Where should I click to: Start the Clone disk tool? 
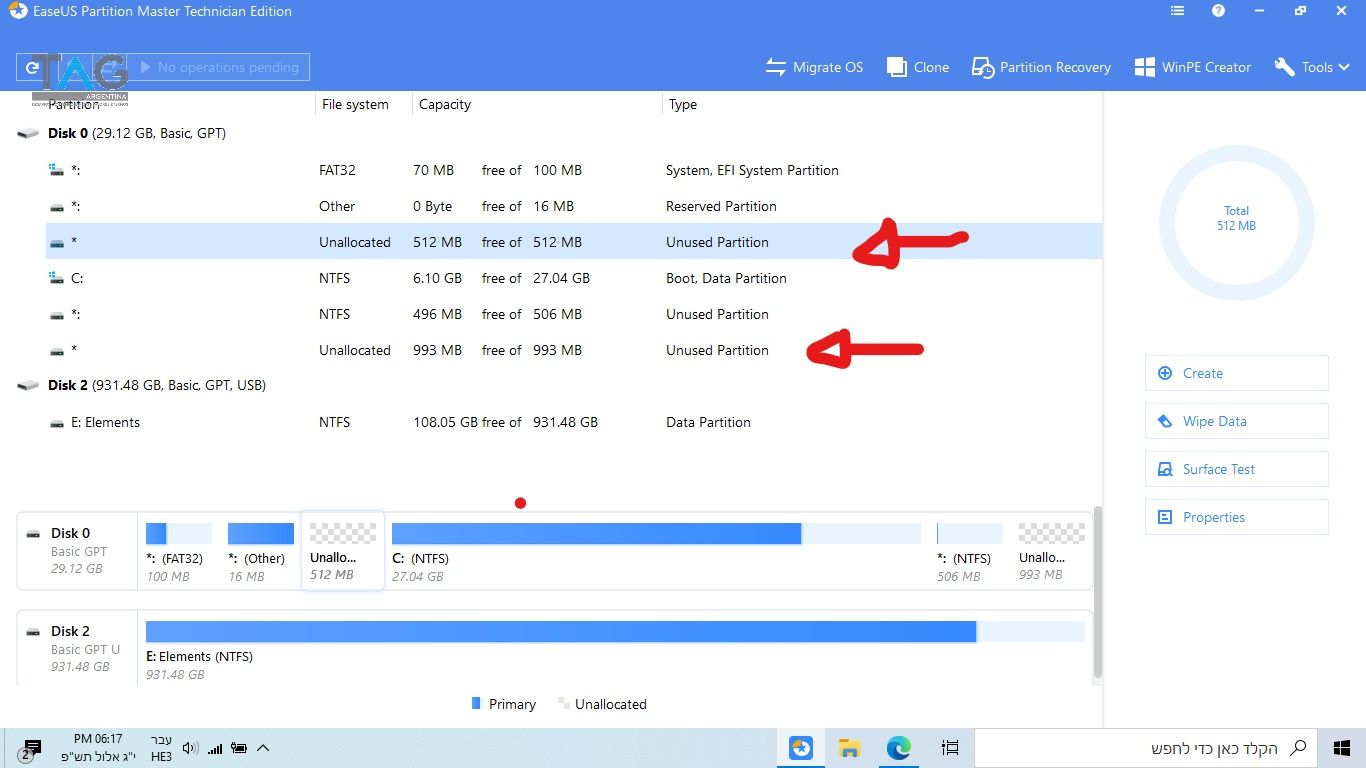click(x=917, y=67)
